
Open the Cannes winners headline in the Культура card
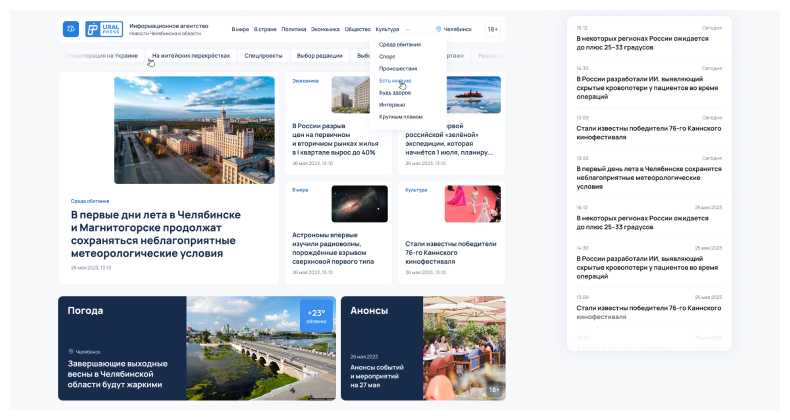pyautogui.click(x=451, y=253)
